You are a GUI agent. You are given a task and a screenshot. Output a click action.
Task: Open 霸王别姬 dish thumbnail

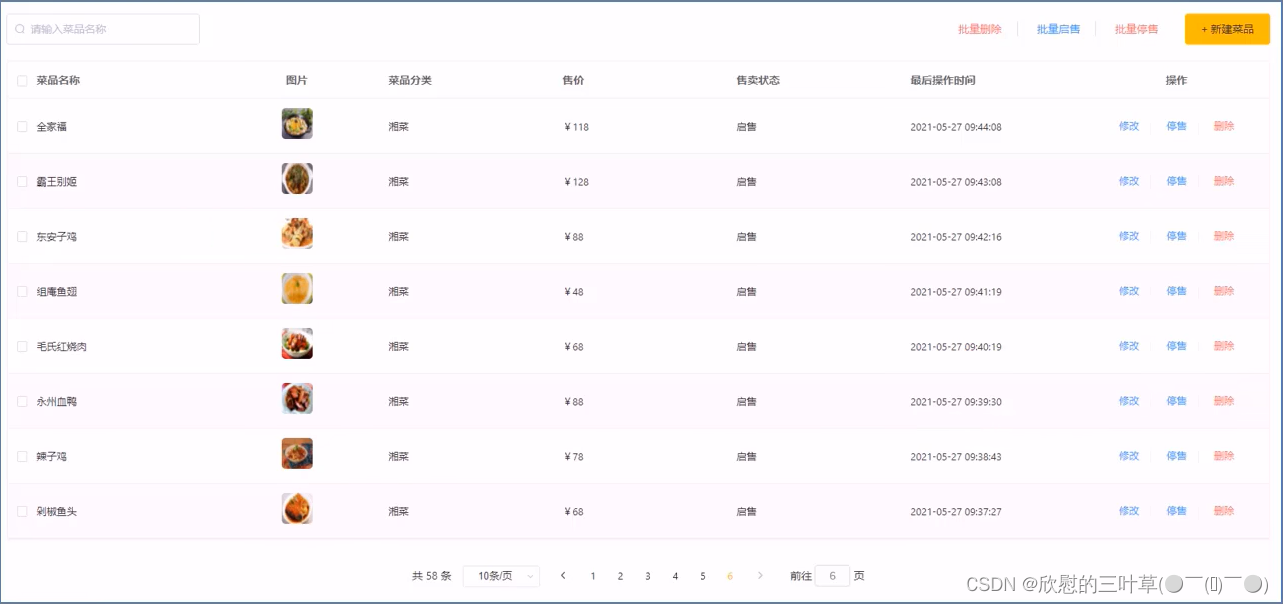coord(297,179)
